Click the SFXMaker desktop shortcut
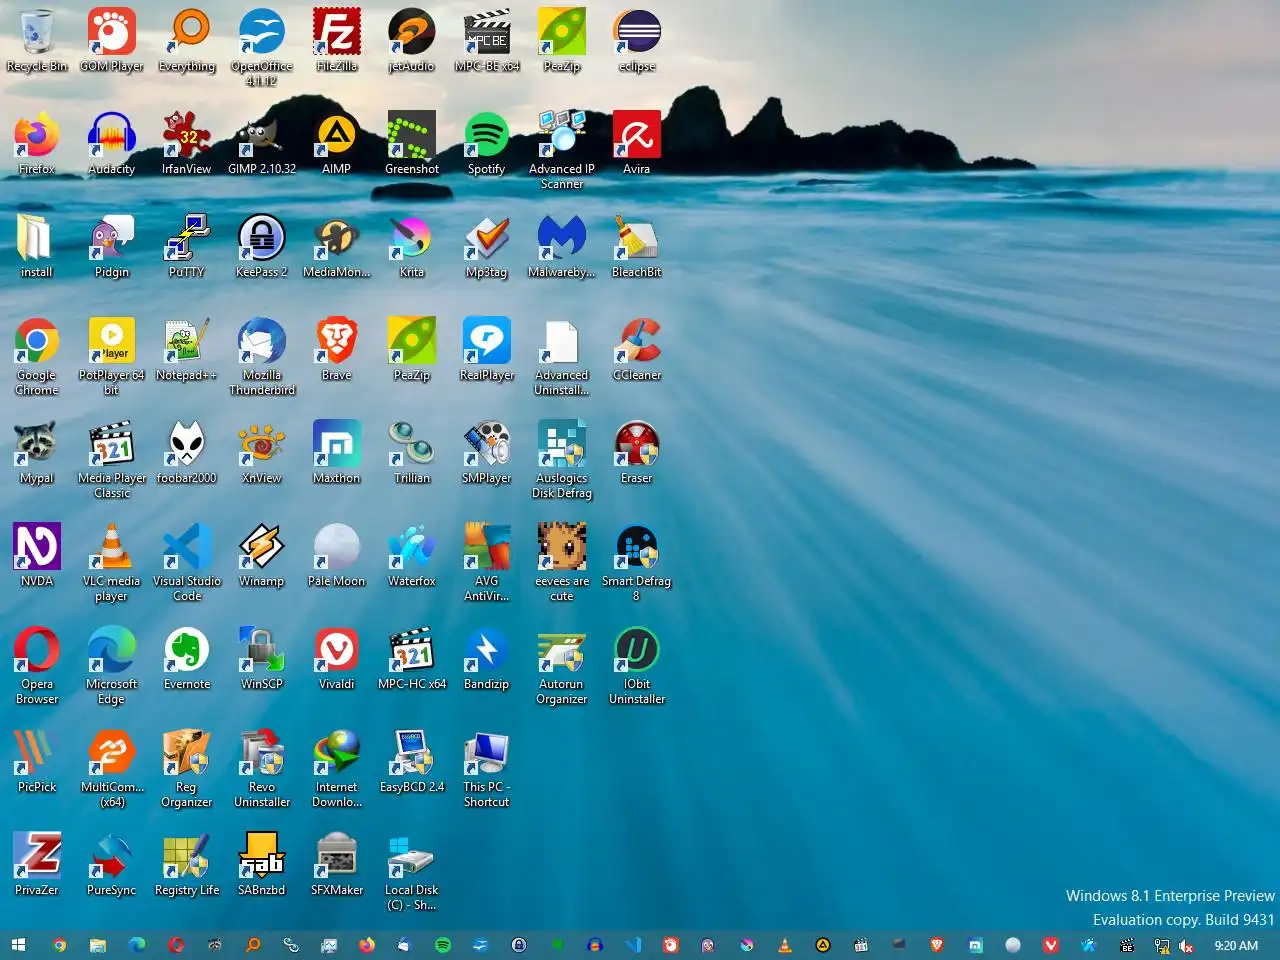Screen dimensions: 1280x960 [337, 866]
